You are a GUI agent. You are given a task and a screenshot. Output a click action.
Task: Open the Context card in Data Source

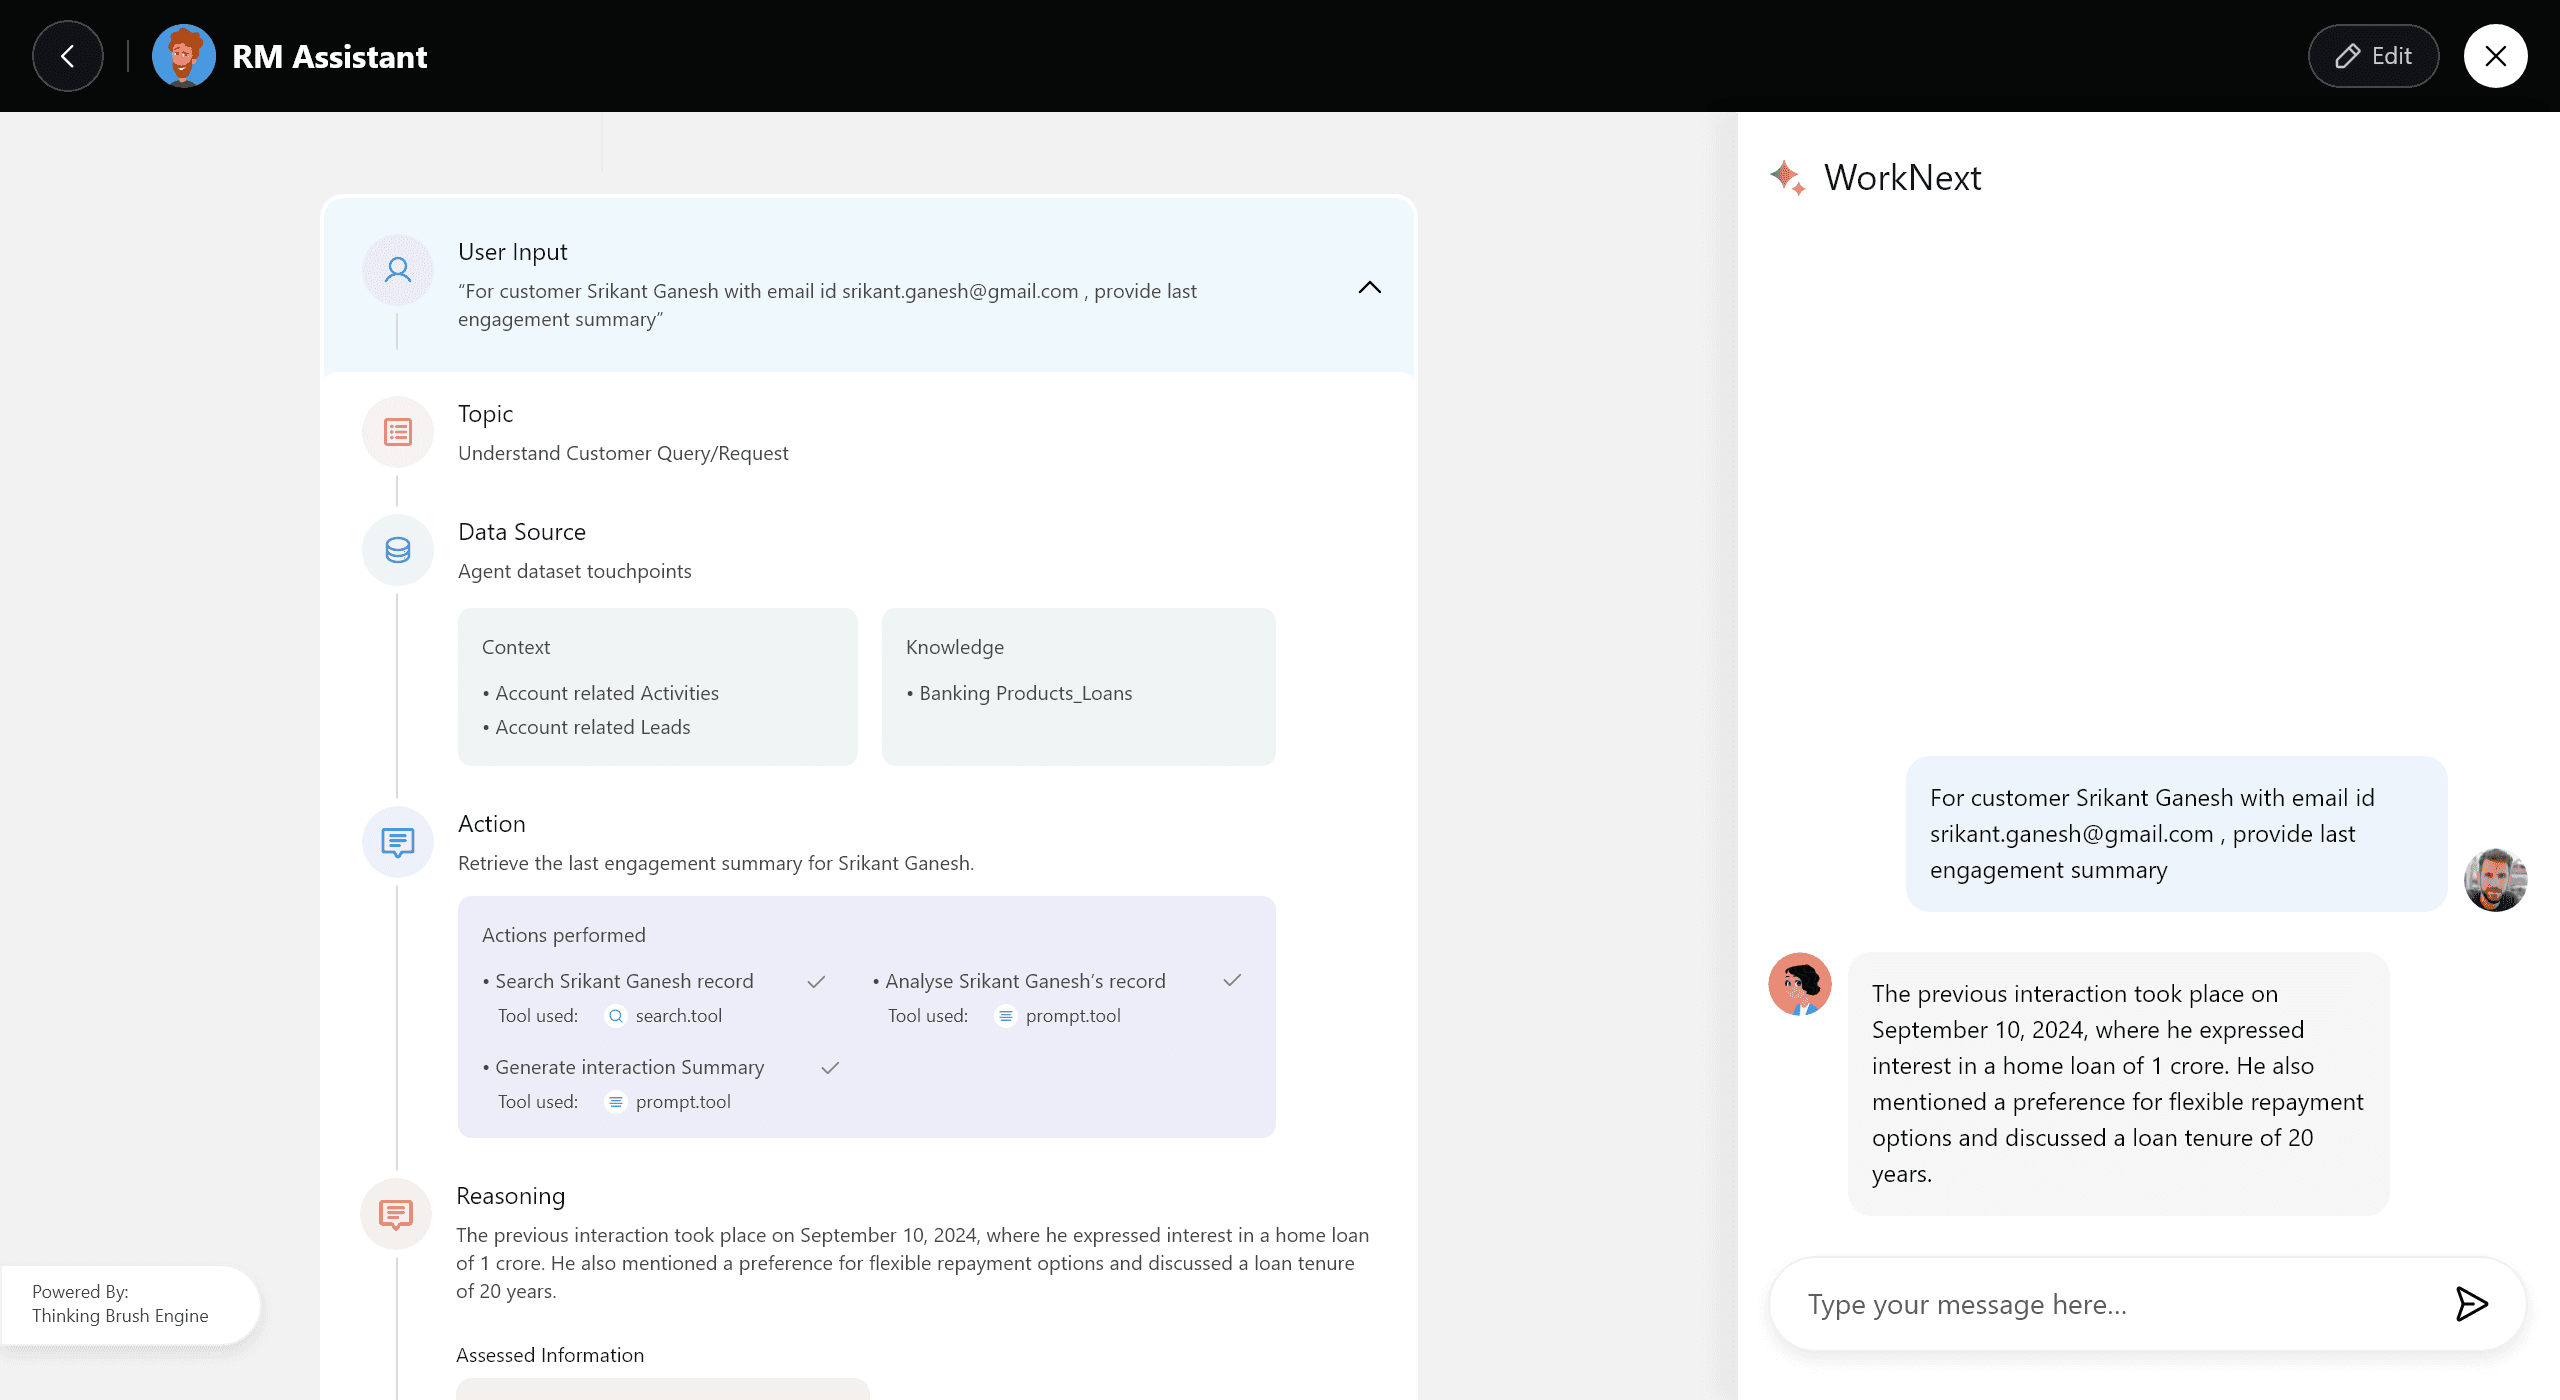tap(657, 687)
